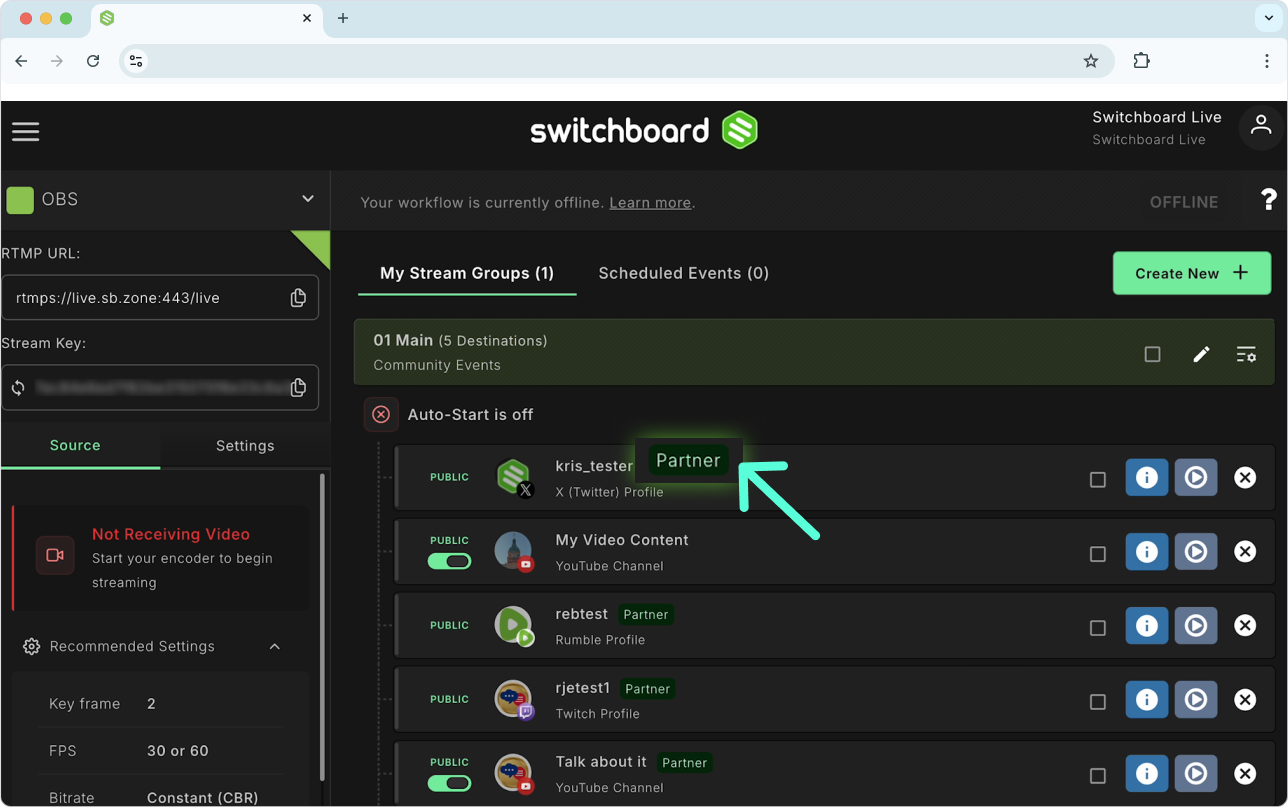Regenerate the stream key with refresh icon
Screen dimensions: 1288x807
[x=18, y=388]
